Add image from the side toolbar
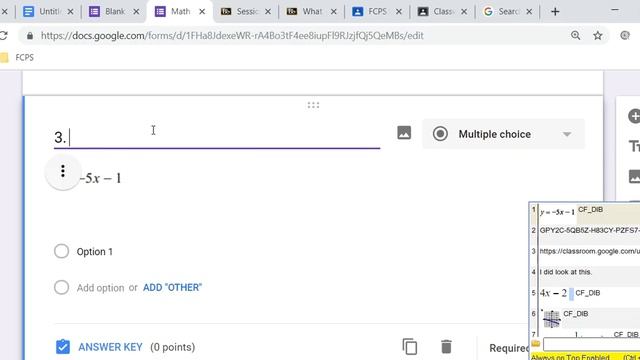Screen dimensions: 640x360 pos(634,176)
